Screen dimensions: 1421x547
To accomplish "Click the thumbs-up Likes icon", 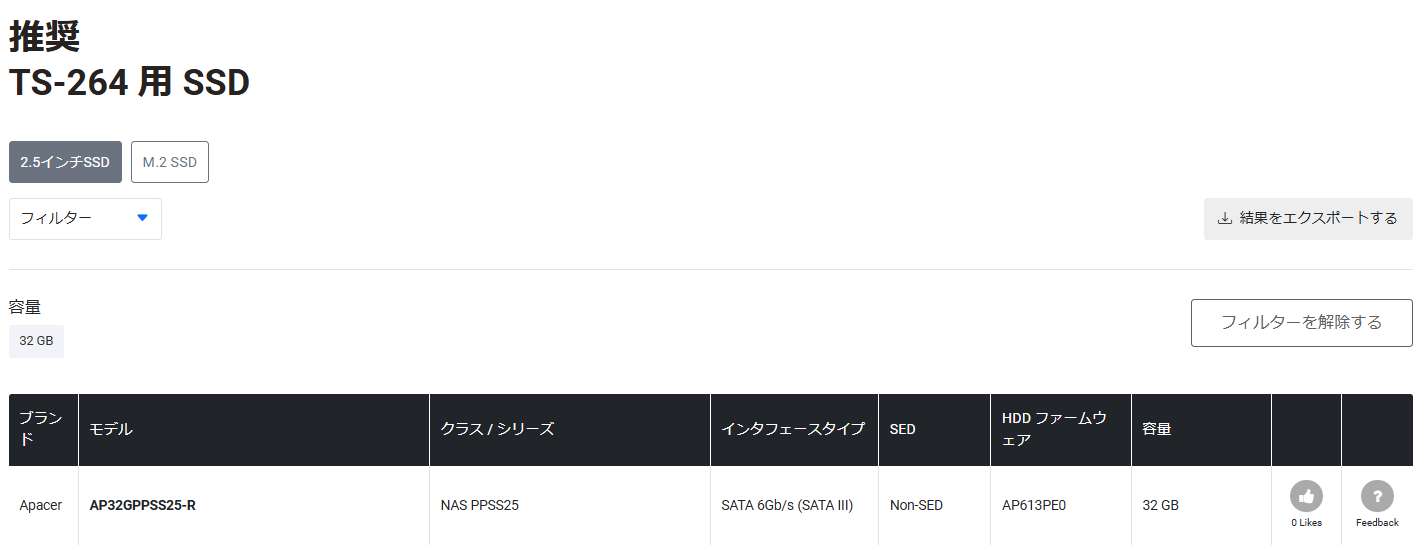I will click(x=1306, y=496).
